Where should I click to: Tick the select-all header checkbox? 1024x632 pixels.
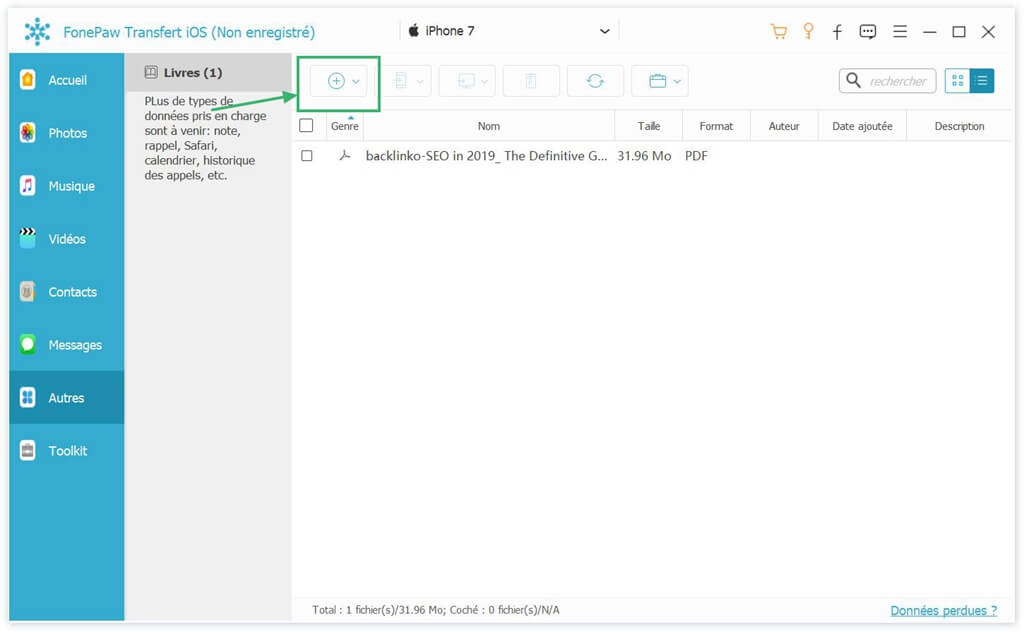click(306, 125)
